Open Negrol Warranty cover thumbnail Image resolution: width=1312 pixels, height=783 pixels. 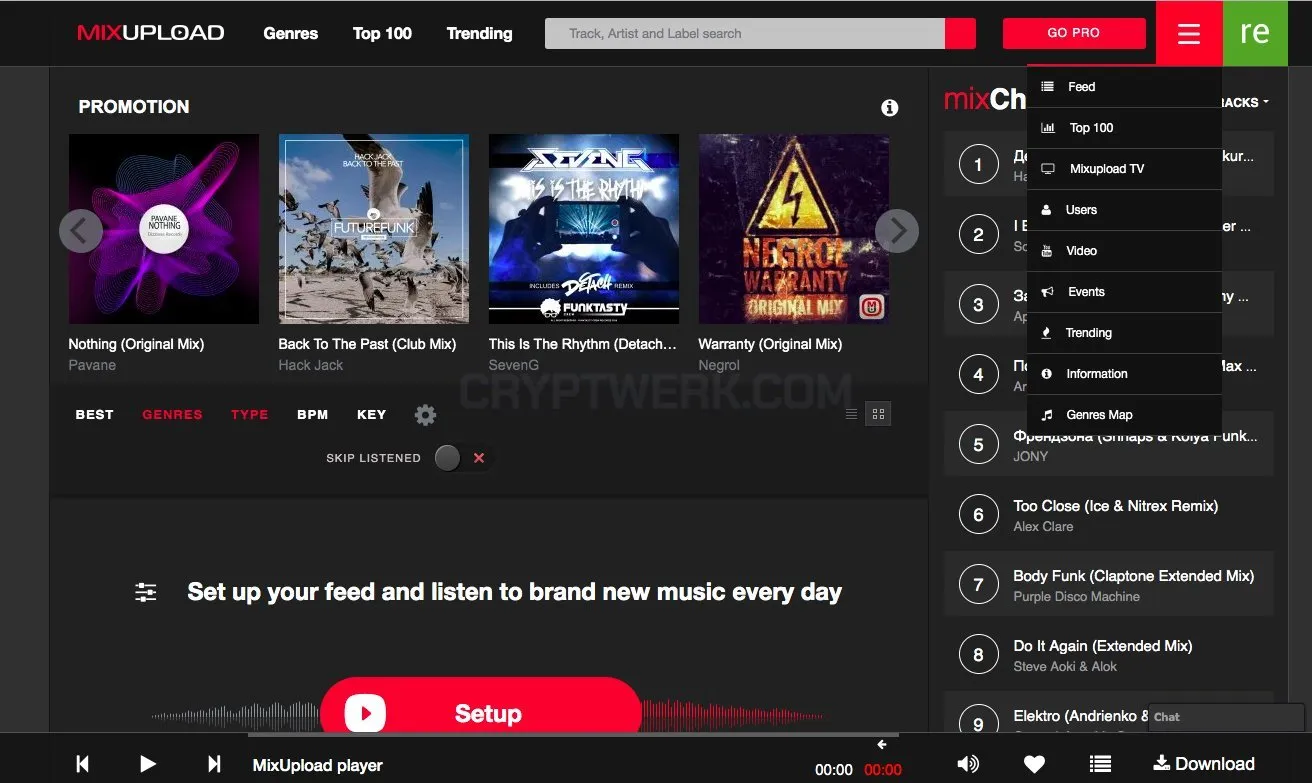click(x=794, y=229)
